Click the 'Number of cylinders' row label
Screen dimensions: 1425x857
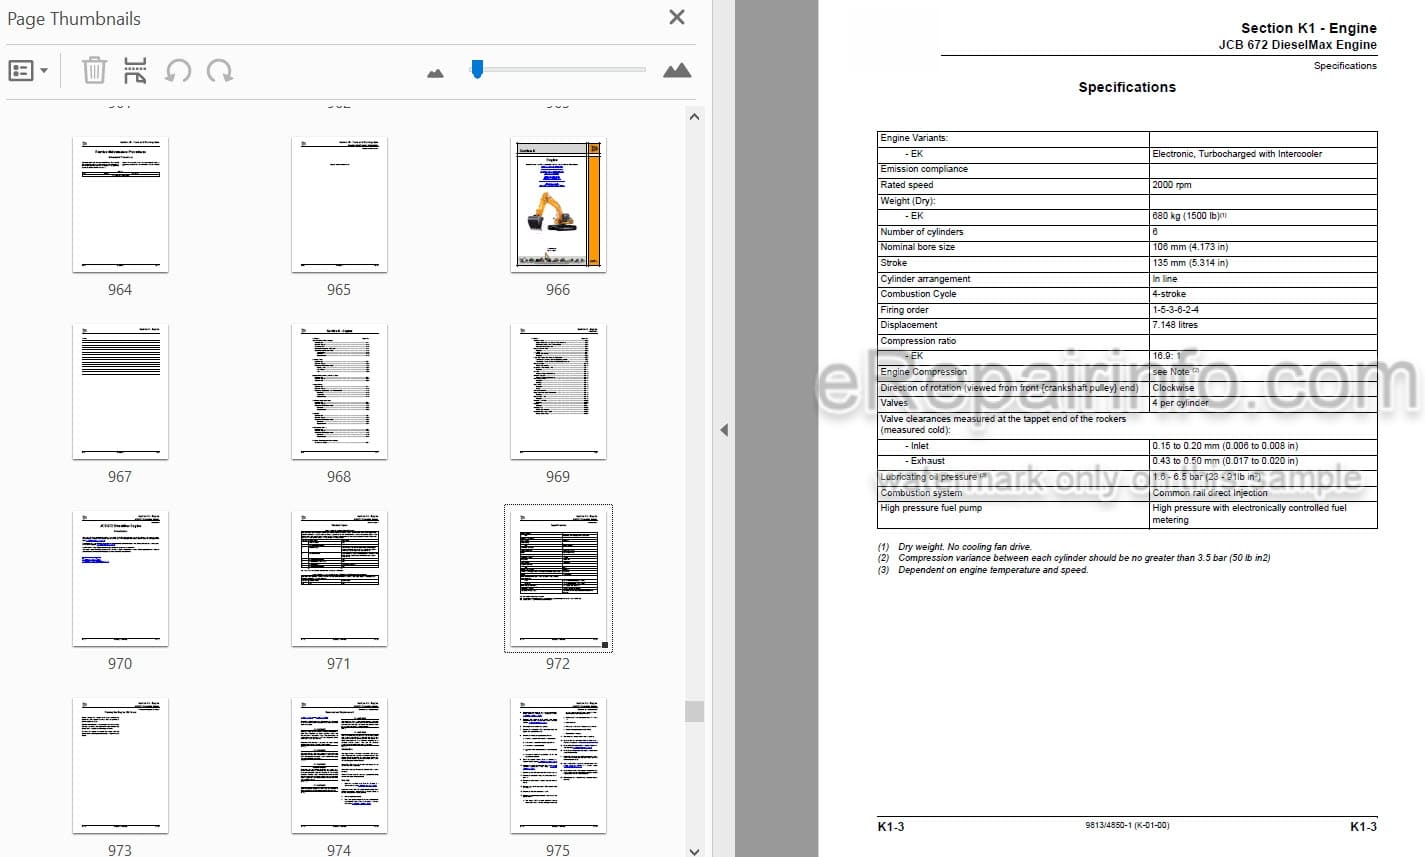click(921, 232)
